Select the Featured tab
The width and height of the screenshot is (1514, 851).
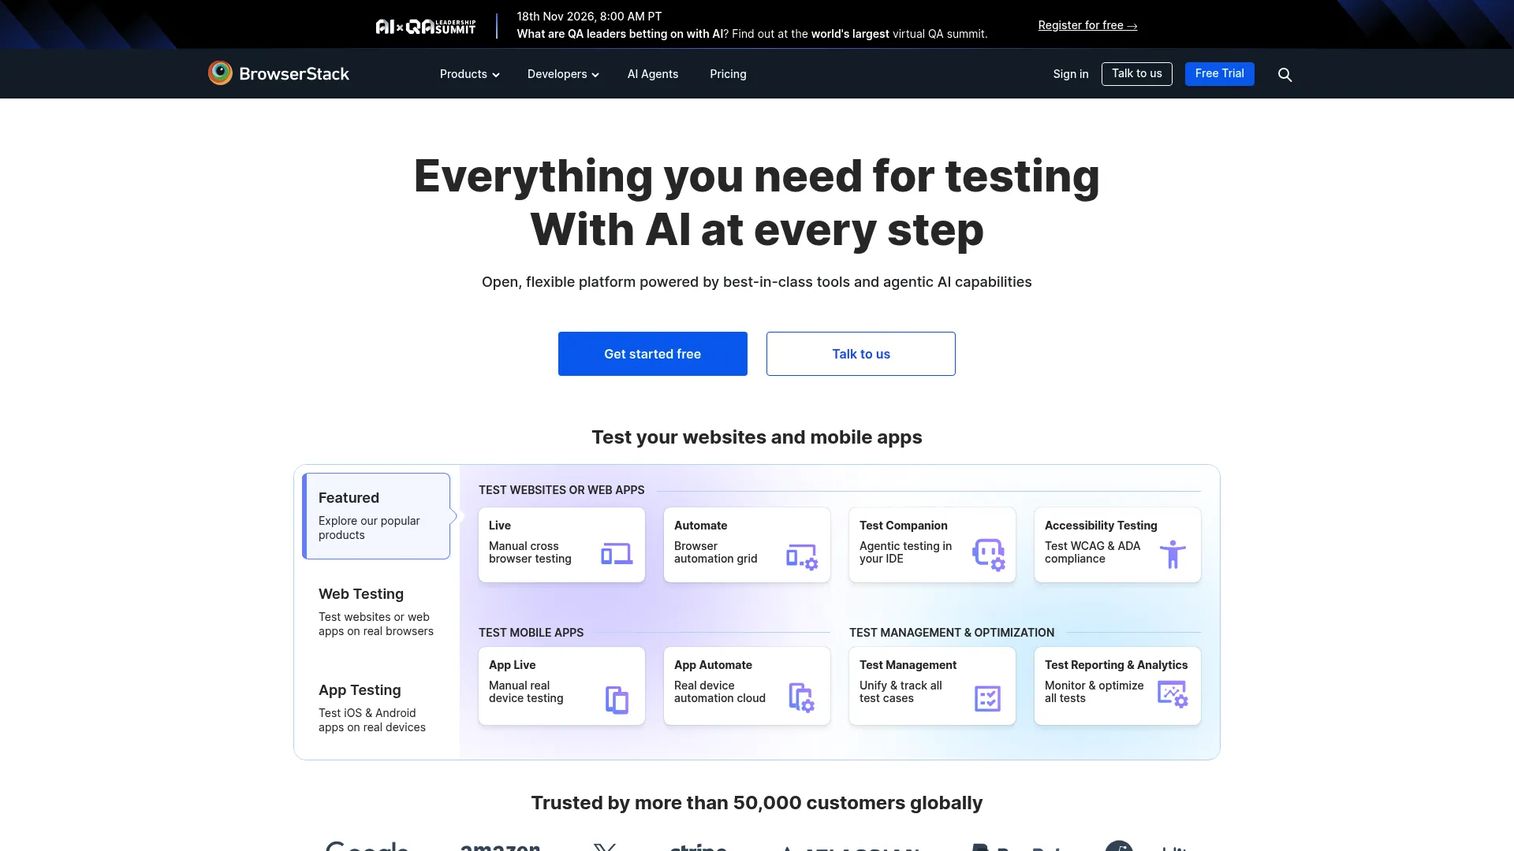(x=377, y=516)
